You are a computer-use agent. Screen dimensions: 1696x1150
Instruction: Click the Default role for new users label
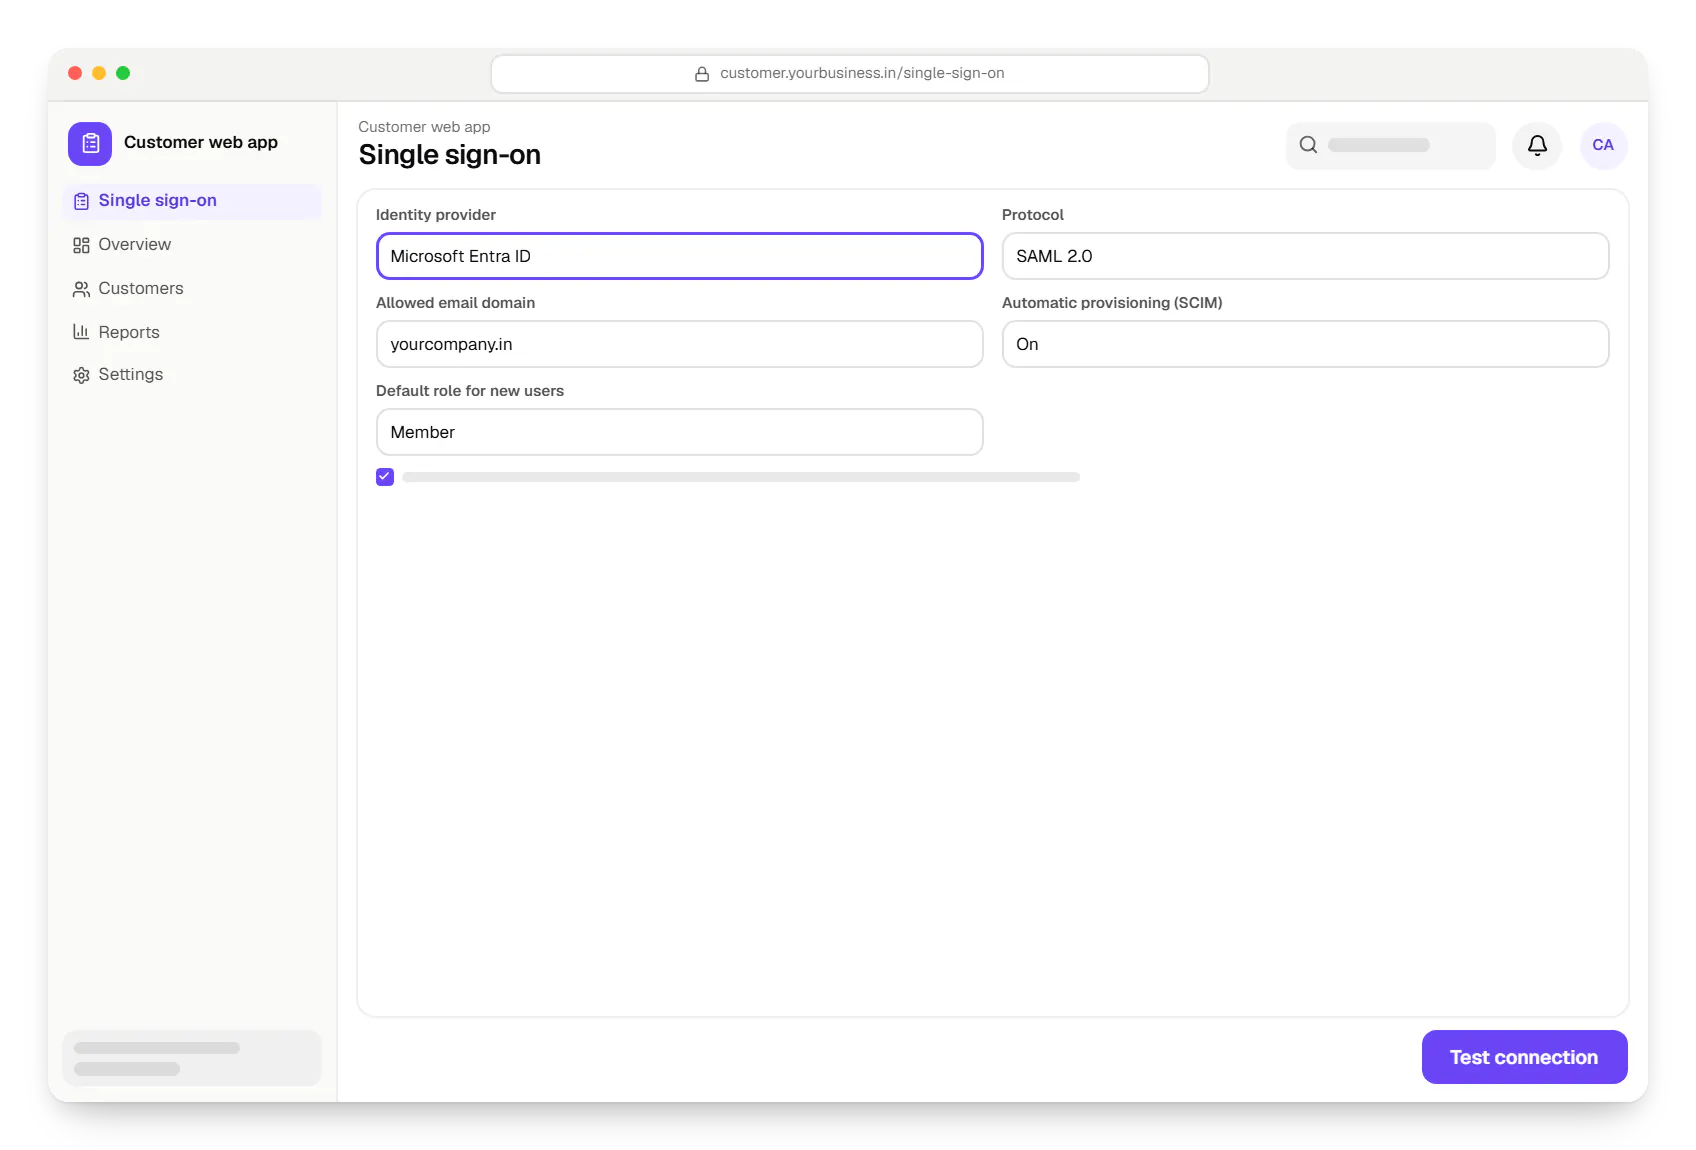470,391
